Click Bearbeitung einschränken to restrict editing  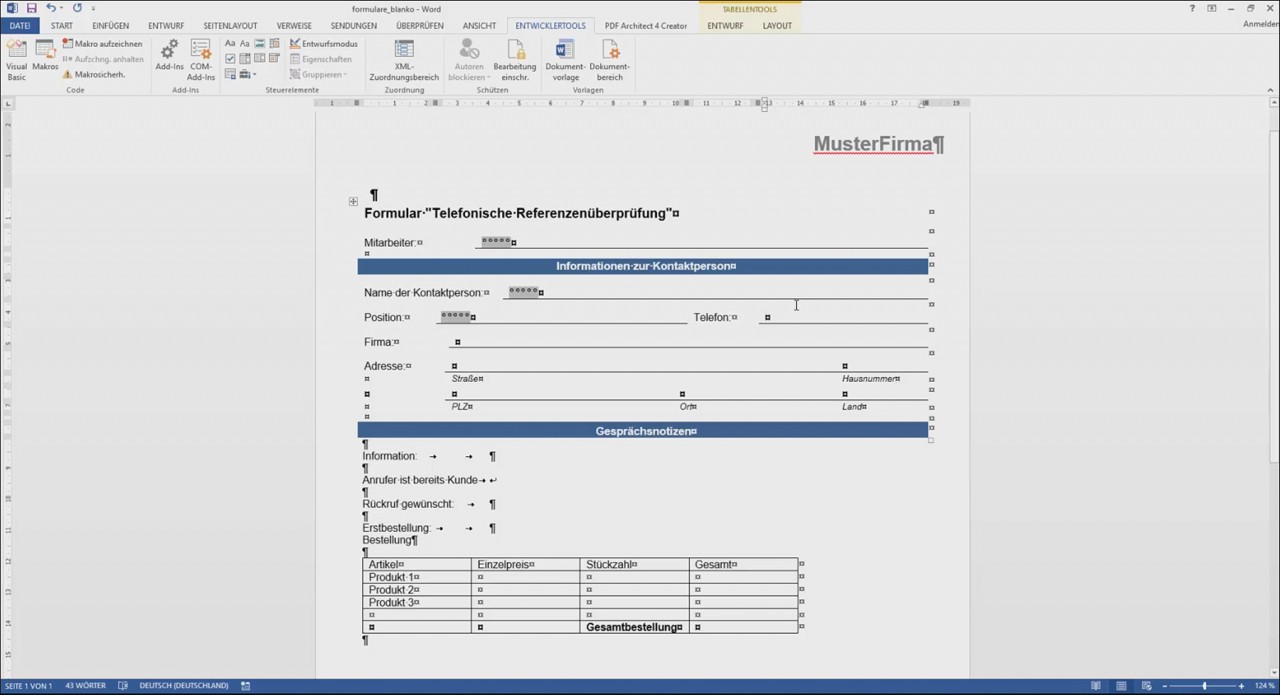tap(515, 60)
